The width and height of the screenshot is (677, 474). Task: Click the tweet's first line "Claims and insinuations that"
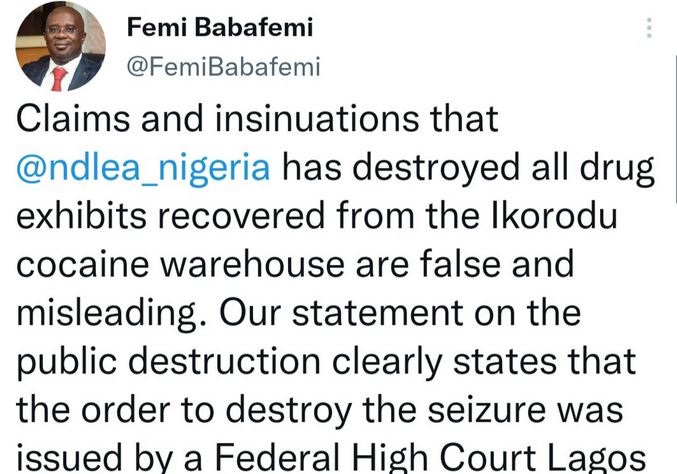[x=257, y=121]
